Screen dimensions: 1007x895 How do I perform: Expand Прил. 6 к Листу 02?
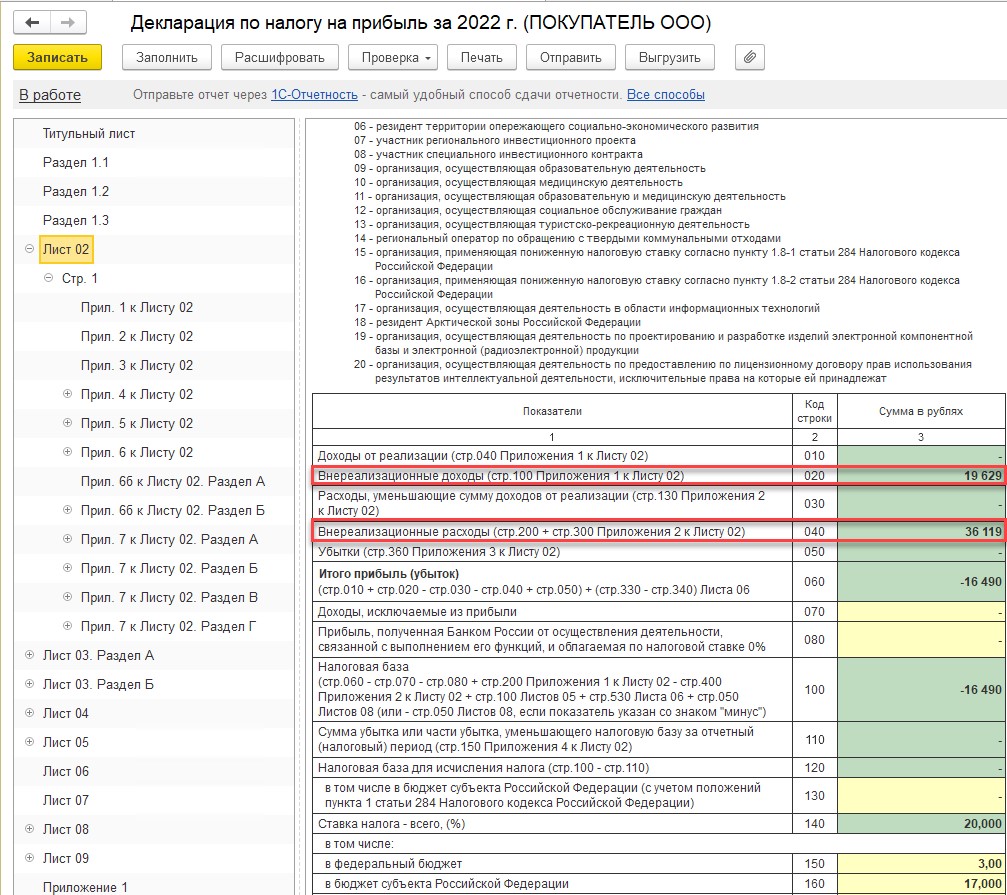point(67,451)
